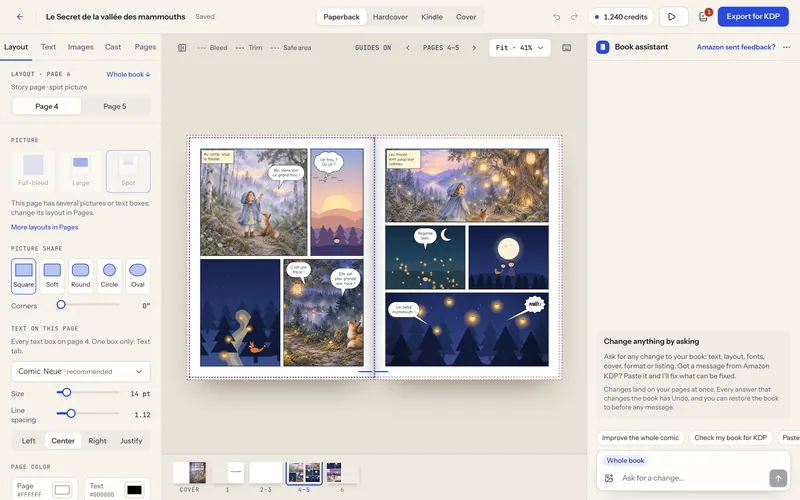
Task: Switch to Cast tab
Action: [x=113, y=47]
